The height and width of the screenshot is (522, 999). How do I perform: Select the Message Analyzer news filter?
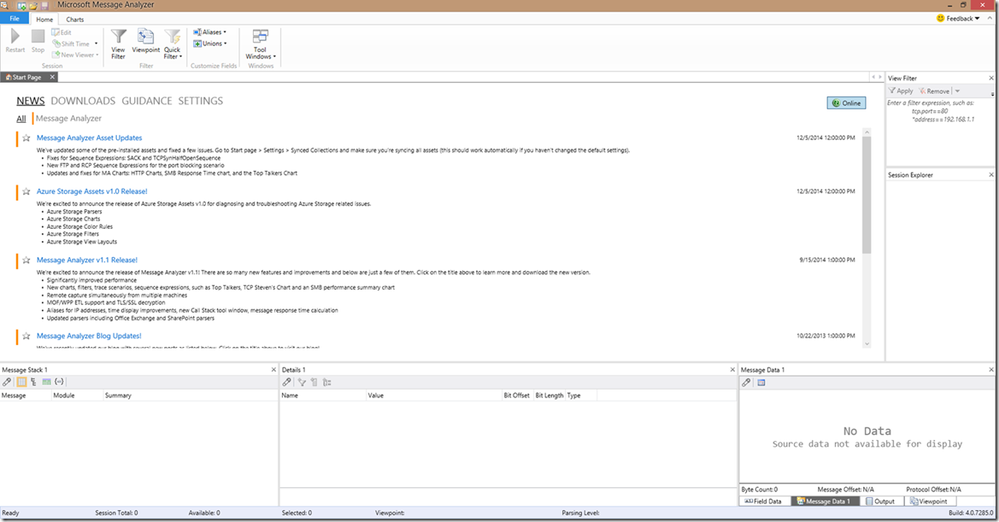[68, 119]
